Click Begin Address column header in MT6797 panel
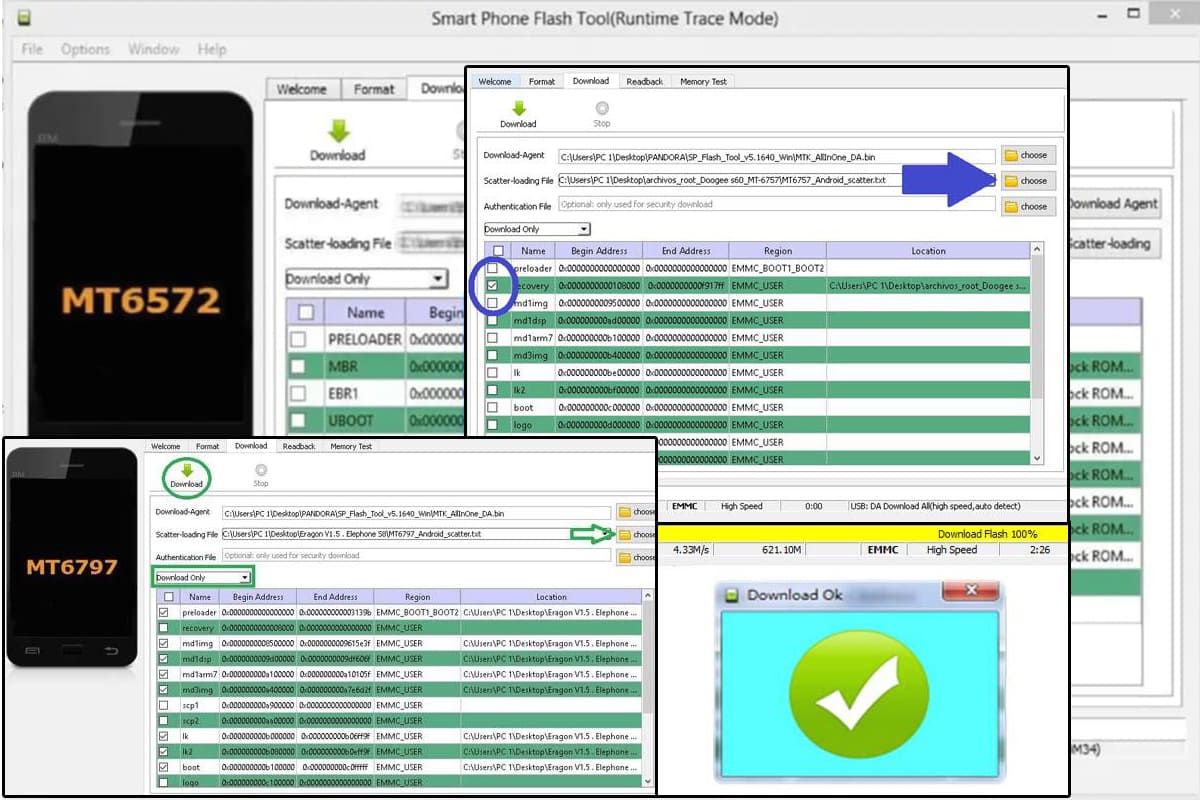 [x=258, y=597]
